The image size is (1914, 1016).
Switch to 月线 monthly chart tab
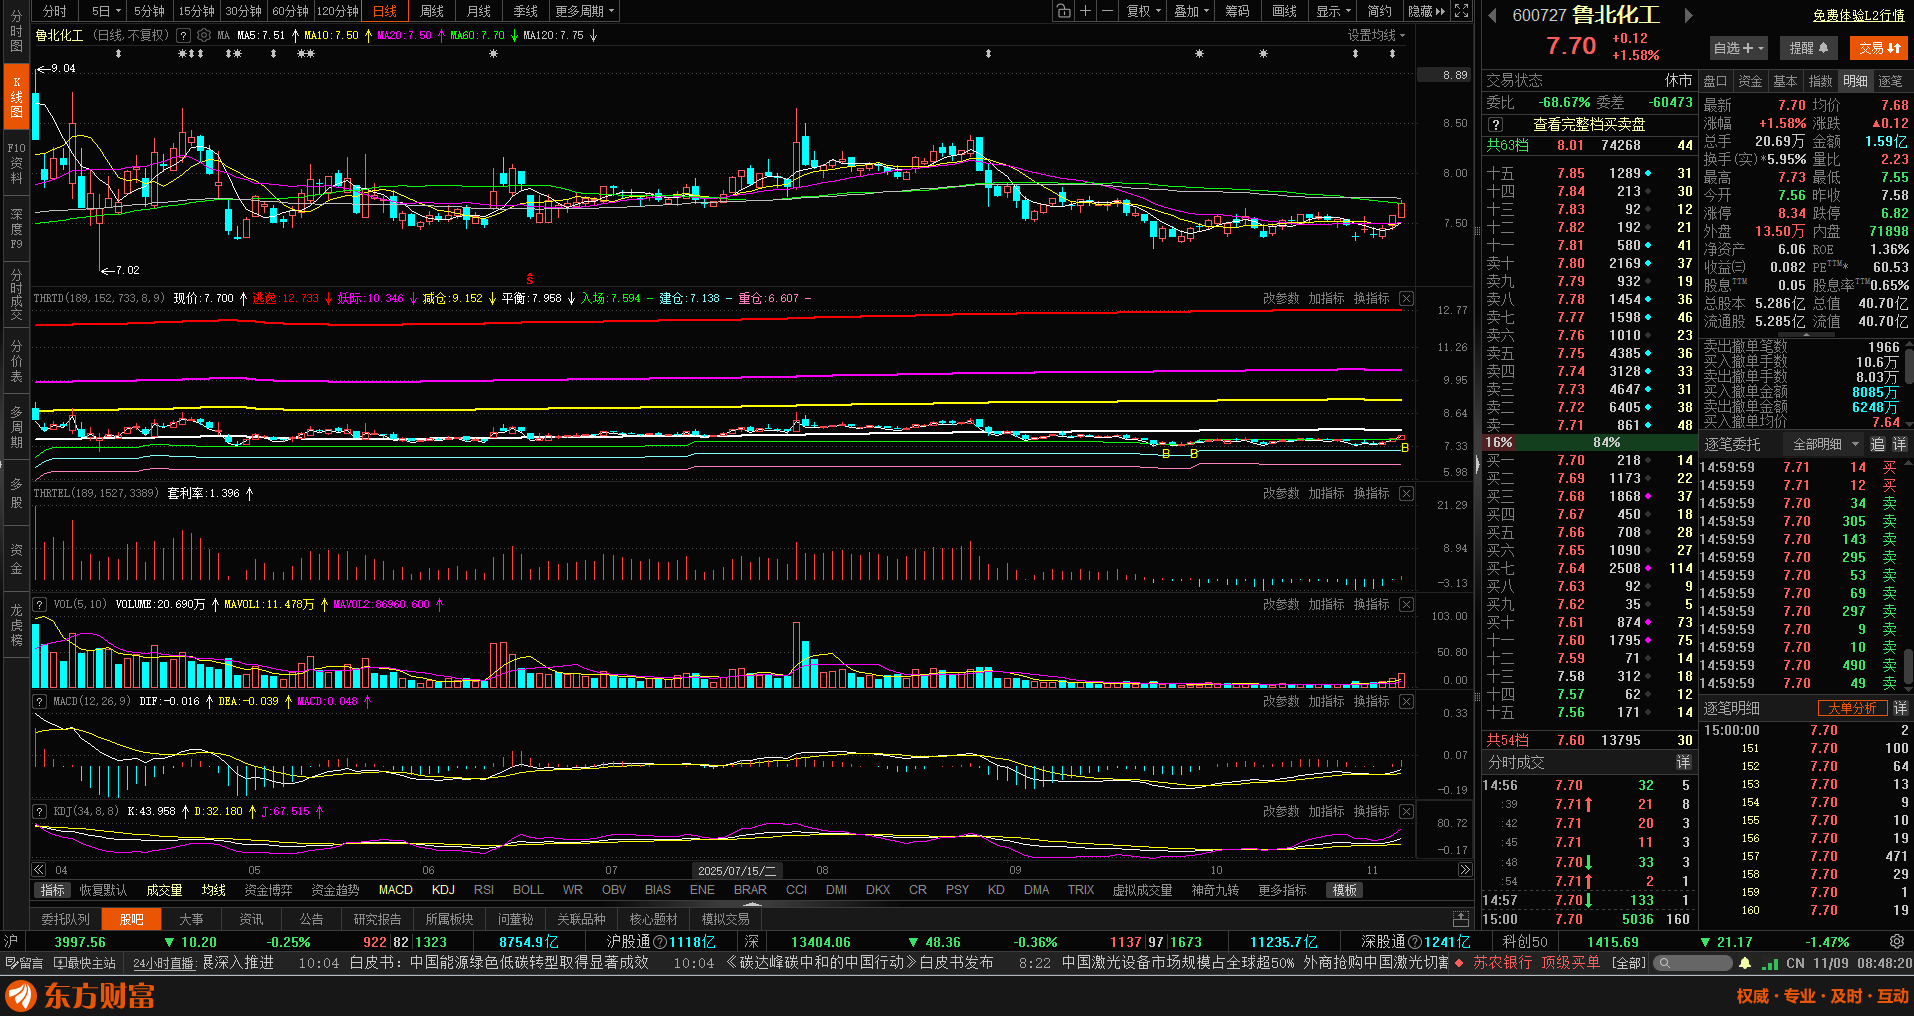(479, 11)
